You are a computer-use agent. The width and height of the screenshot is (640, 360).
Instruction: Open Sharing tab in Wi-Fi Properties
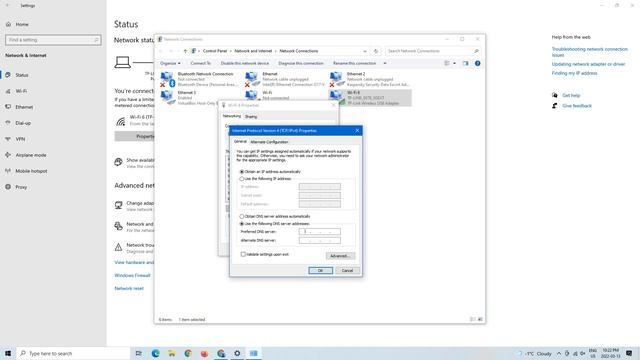coord(251,117)
